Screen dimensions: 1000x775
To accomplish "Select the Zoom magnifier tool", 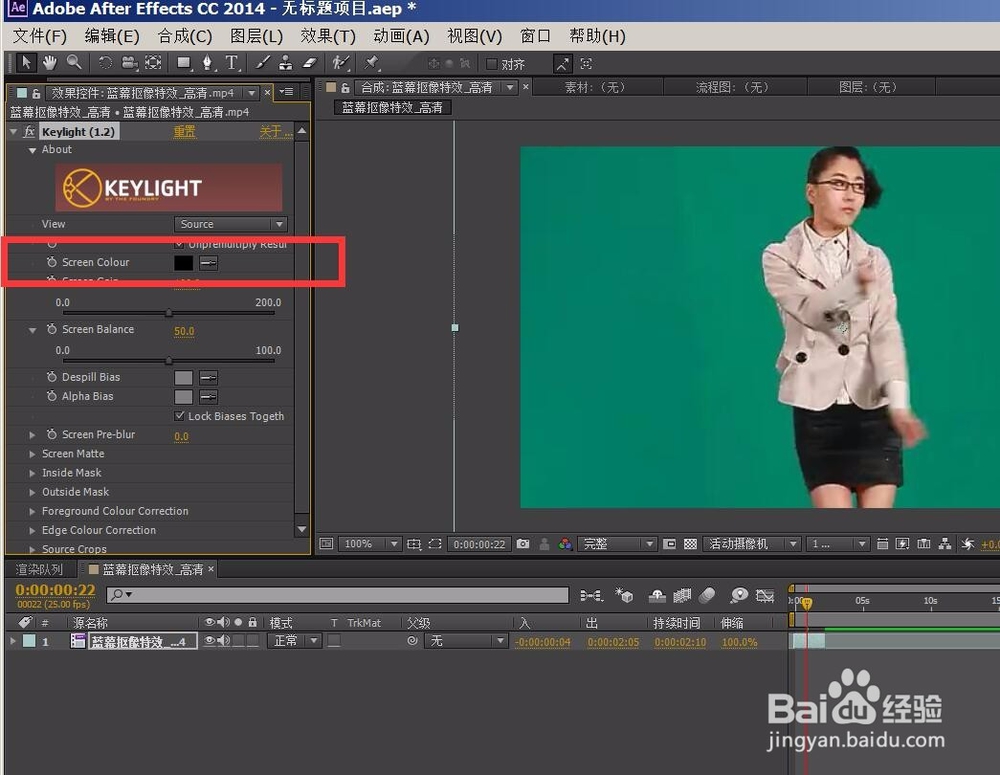I will pos(74,63).
